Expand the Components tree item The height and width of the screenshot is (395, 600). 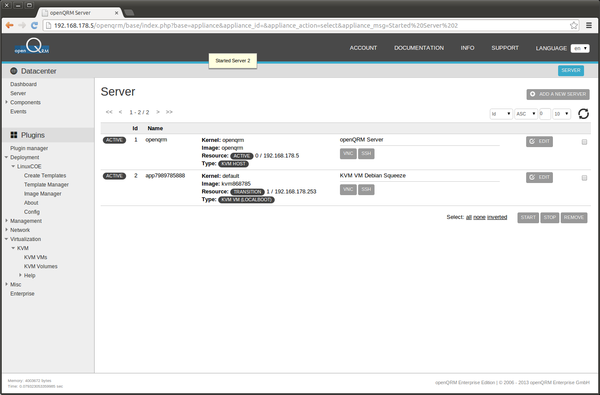pyautogui.click(x=7, y=102)
